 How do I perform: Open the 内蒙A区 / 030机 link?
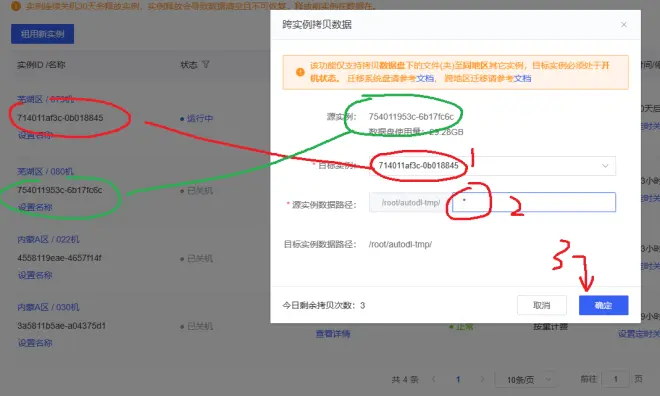[x=48, y=307]
